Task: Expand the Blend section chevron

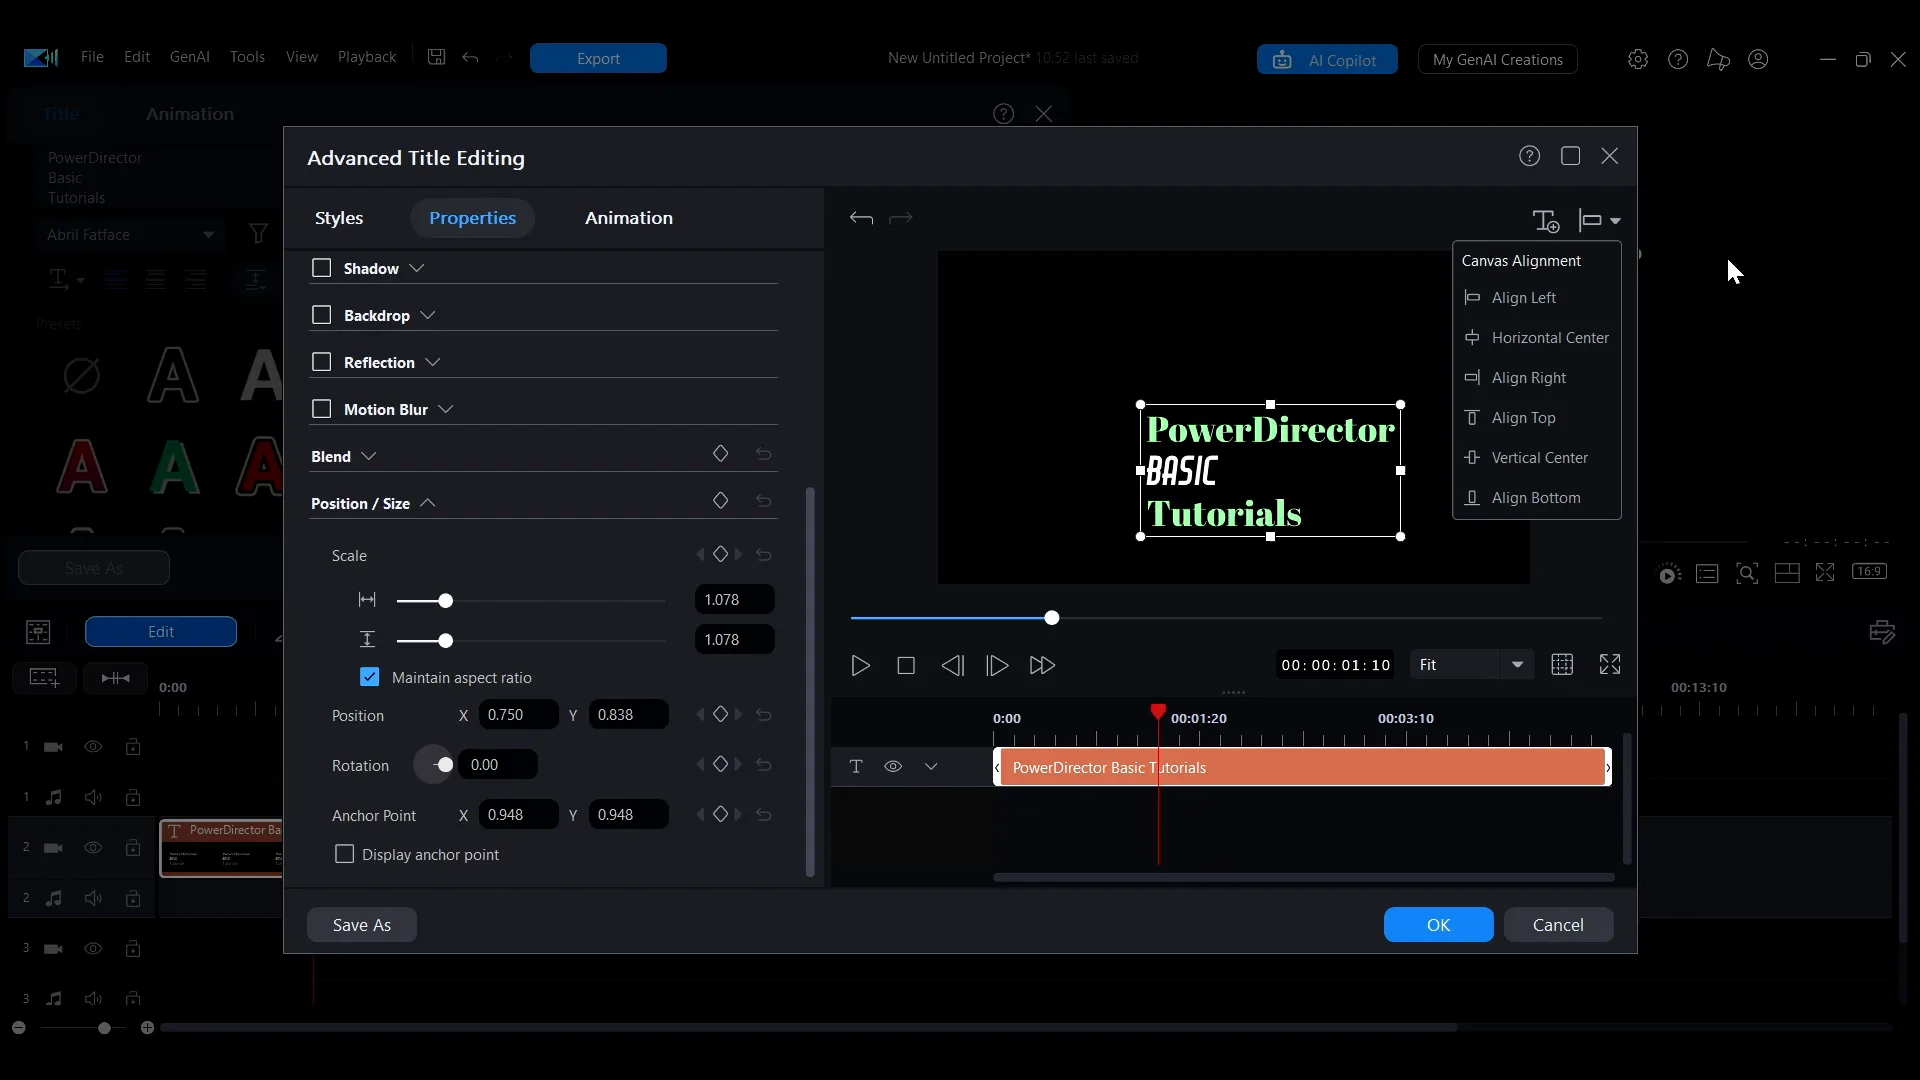Action: pos(369,456)
